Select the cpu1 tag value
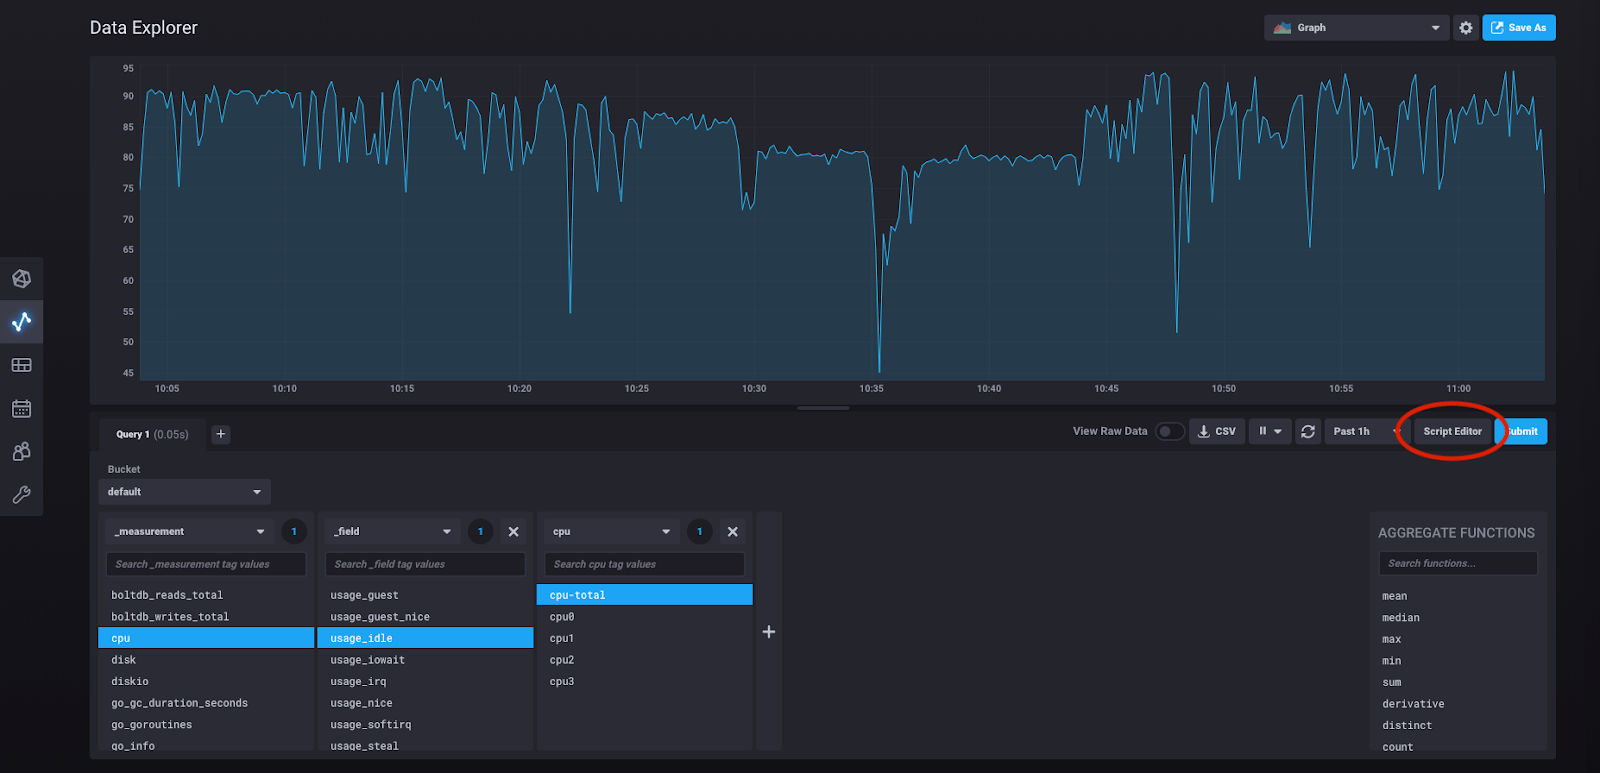Screen dimensions: 1600x773 644,638
